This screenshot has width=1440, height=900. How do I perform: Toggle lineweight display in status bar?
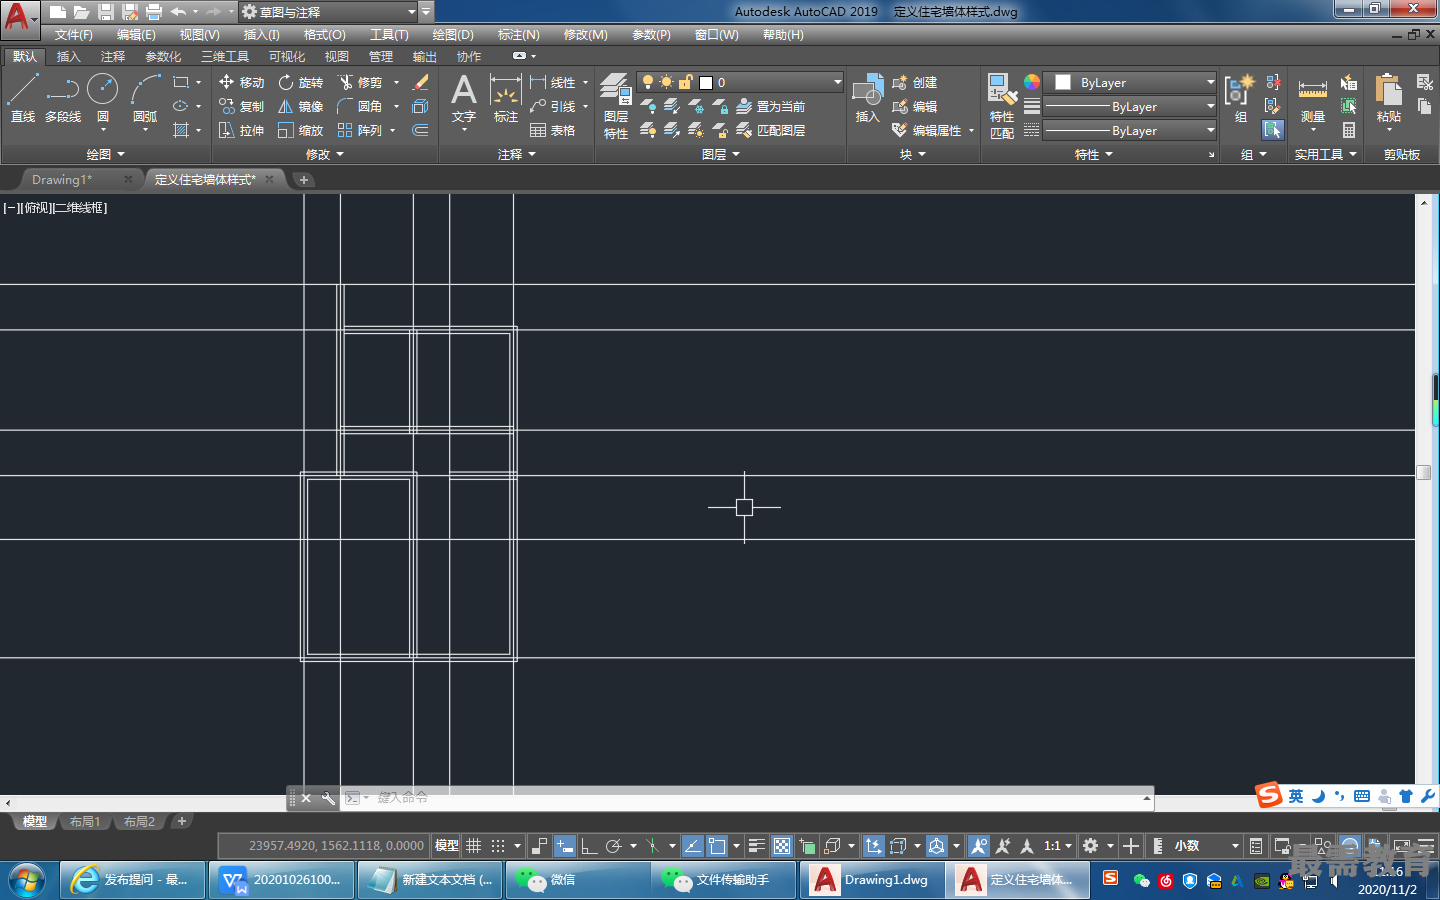[x=757, y=846]
